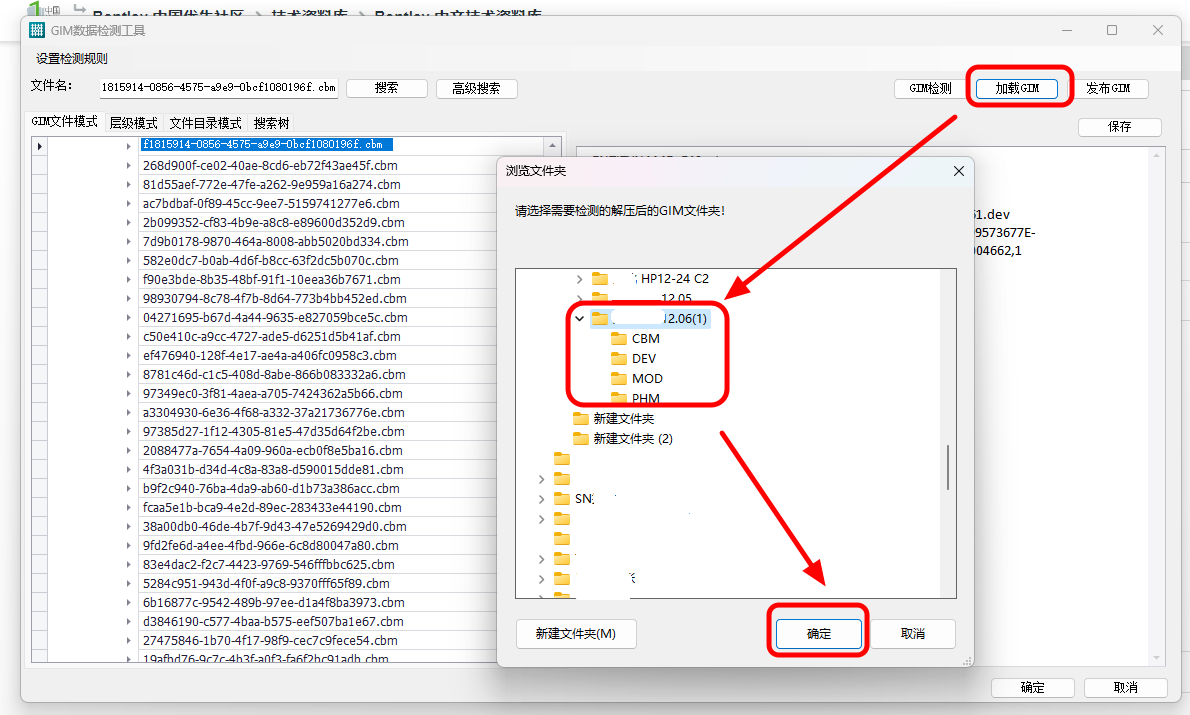Image resolution: width=1190 pixels, height=715 pixels.
Task: Click the 发布GIM button
Action: point(1108,88)
